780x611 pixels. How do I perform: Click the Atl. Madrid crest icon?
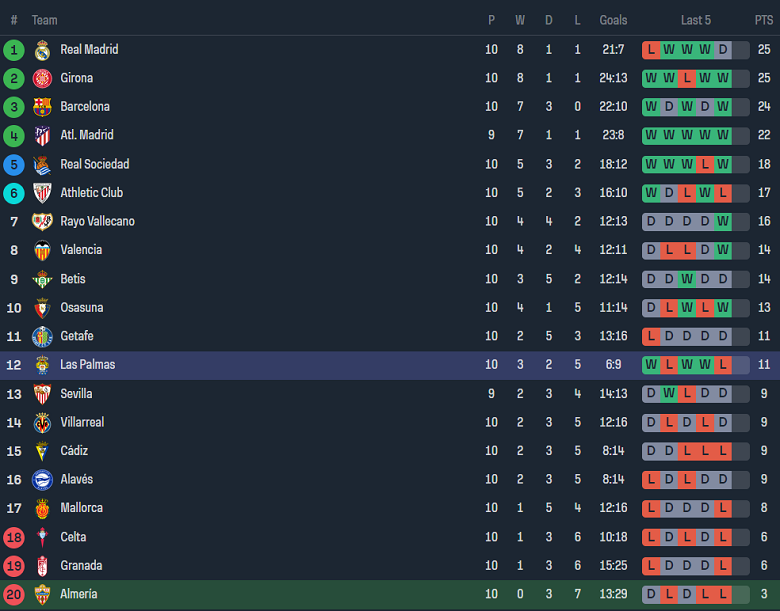click(42, 135)
